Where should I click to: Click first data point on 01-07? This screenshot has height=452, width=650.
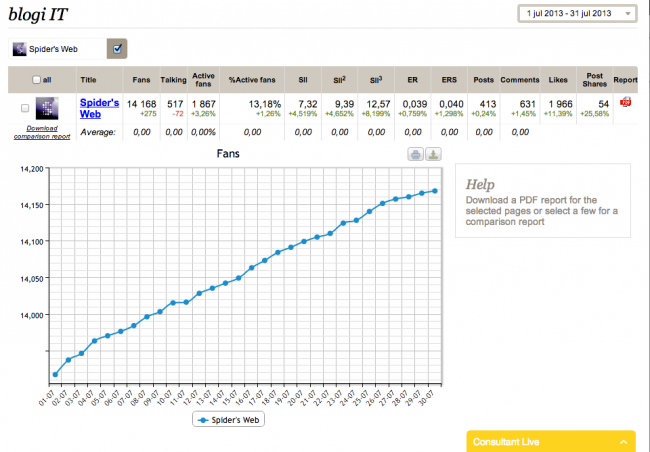click(x=55, y=374)
